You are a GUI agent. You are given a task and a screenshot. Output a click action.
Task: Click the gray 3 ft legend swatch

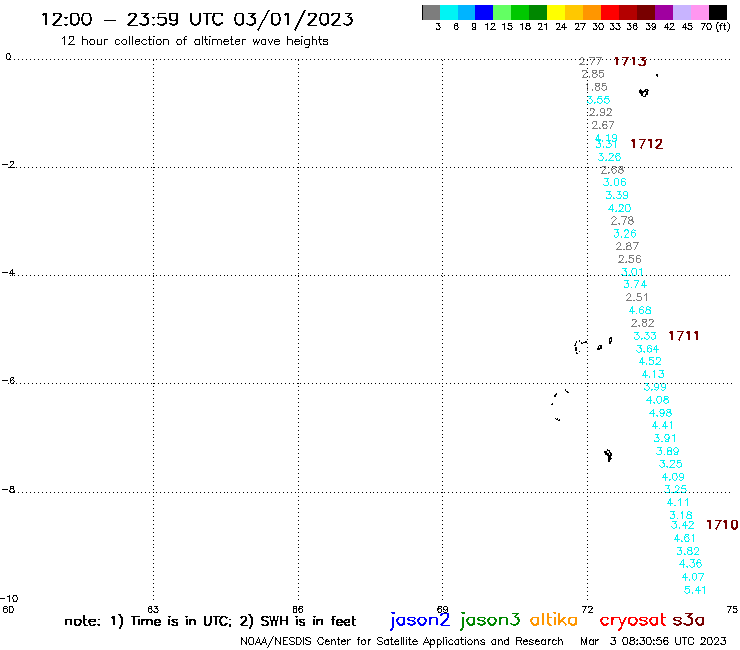(431, 12)
